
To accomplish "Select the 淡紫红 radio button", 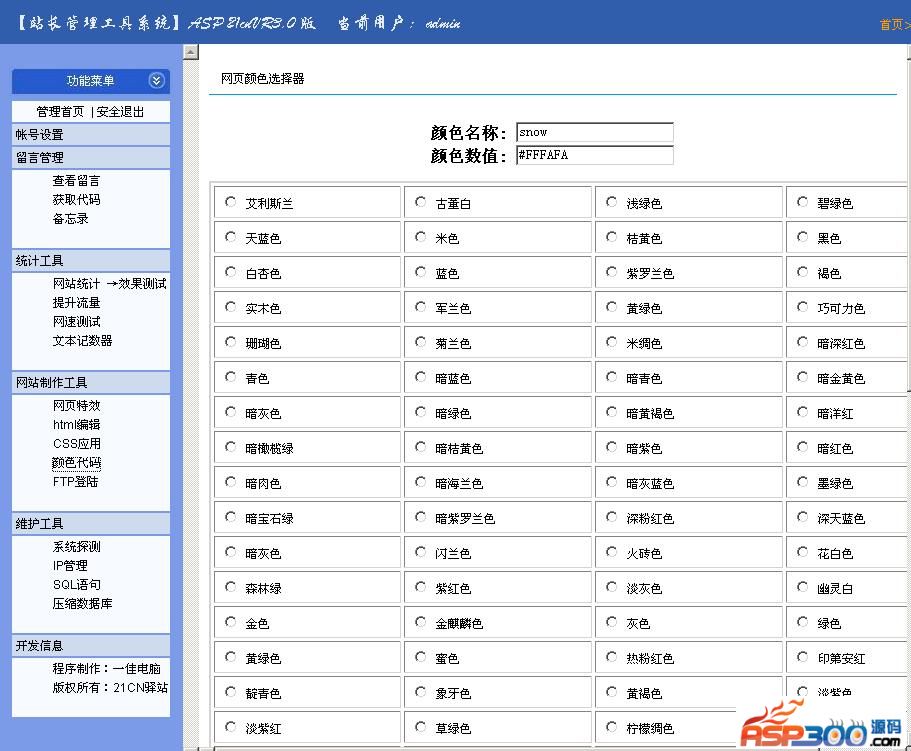I will pyautogui.click(x=231, y=727).
